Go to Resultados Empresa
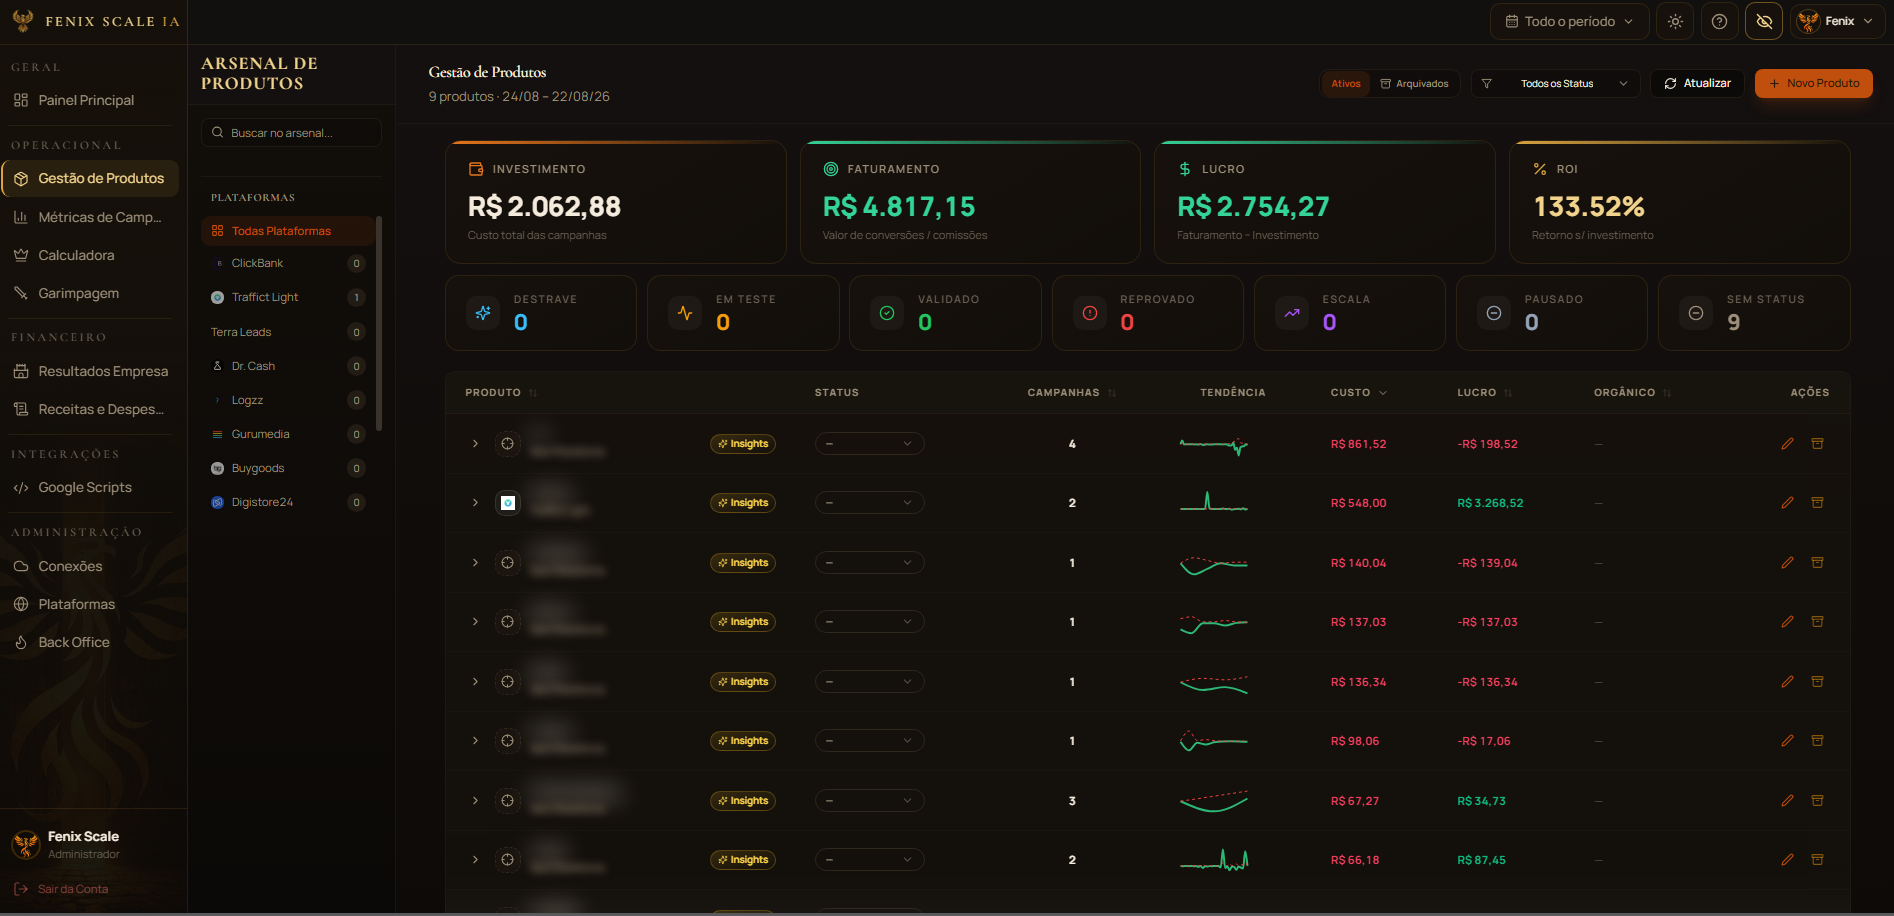Image resolution: width=1894 pixels, height=916 pixels. point(90,371)
